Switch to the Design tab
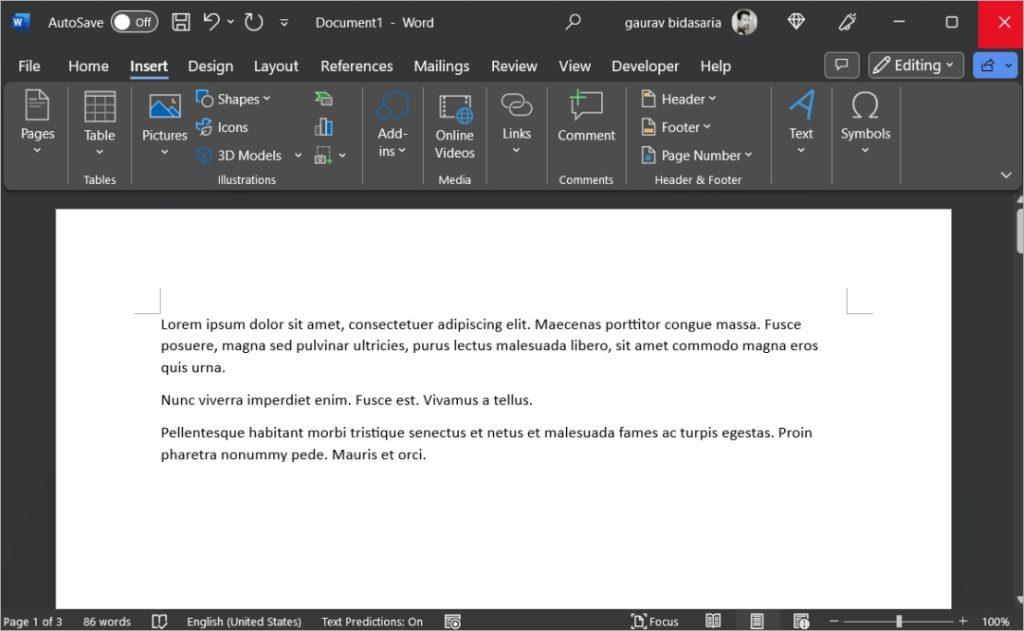 [x=210, y=66]
